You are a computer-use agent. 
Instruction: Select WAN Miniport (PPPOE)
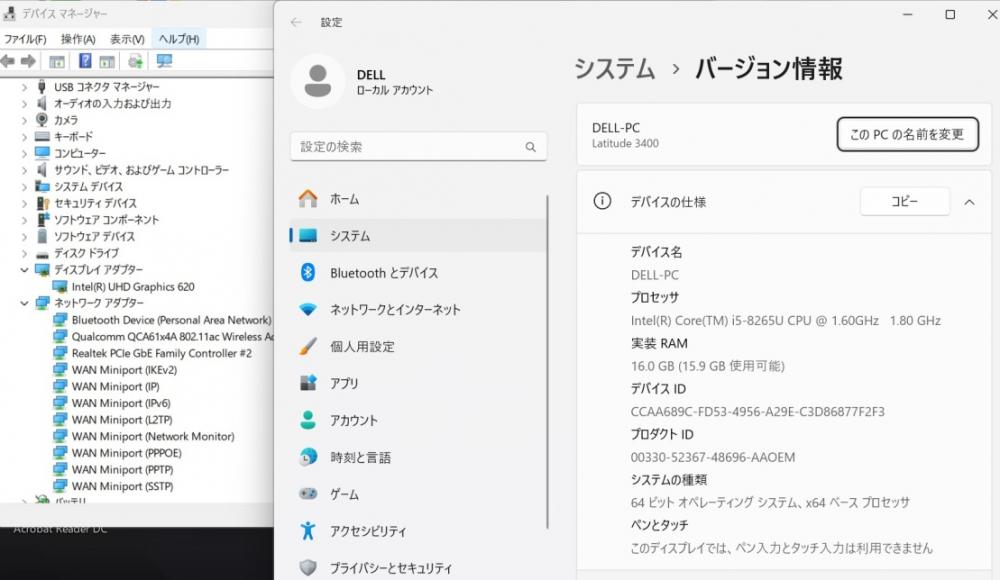tap(126, 453)
